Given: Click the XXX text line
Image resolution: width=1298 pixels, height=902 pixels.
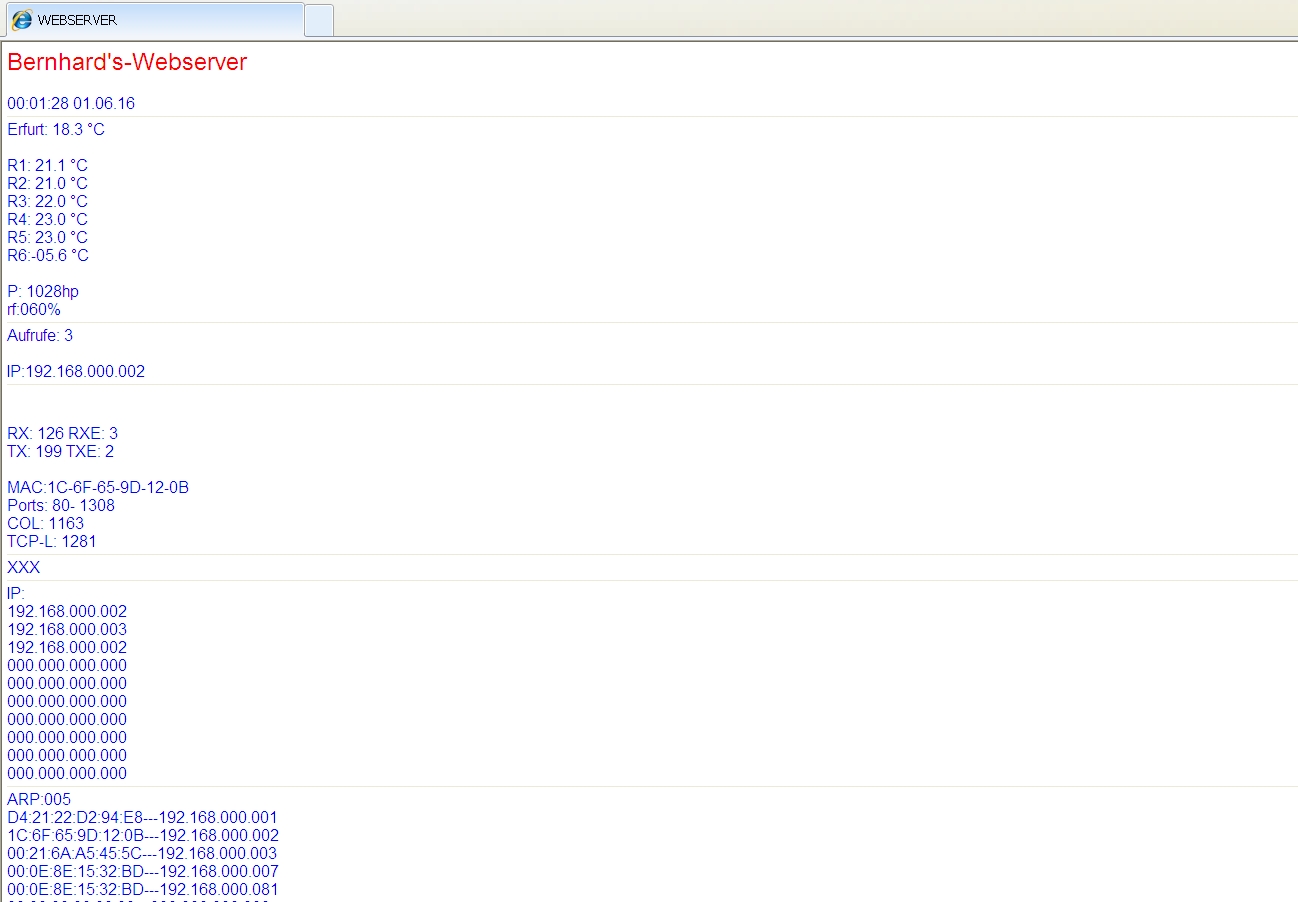Looking at the screenshot, I should pos(24,567).
